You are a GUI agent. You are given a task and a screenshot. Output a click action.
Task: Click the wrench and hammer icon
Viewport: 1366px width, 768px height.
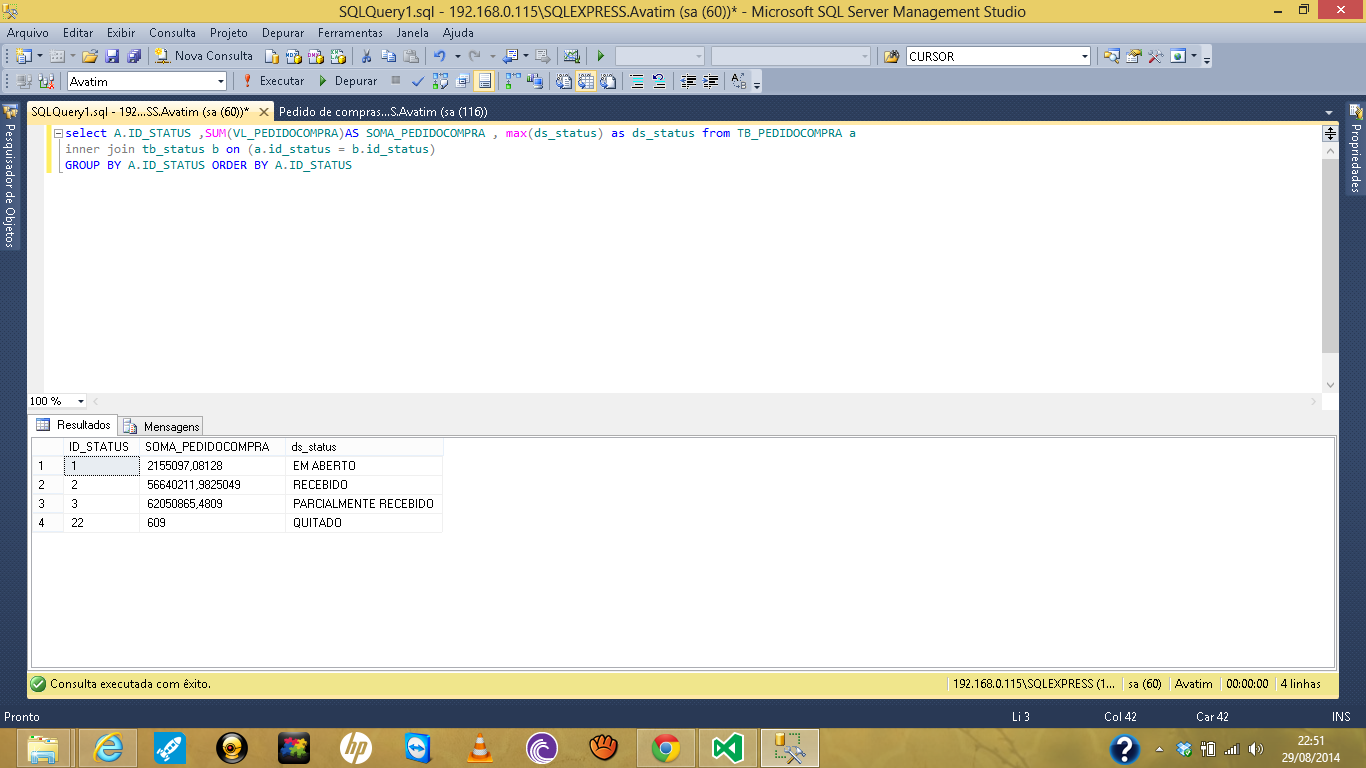point(1155,56)
